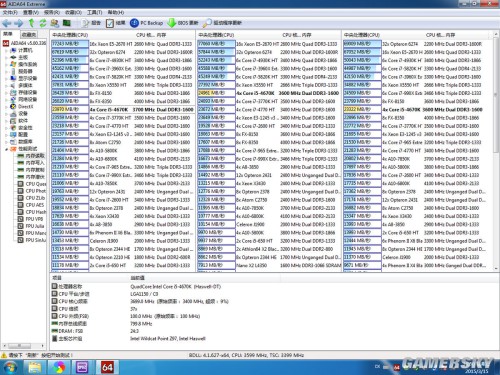The image size is (500, 375).
Task: Click the BIOS update green arrow icon
Action: (171, 23)
